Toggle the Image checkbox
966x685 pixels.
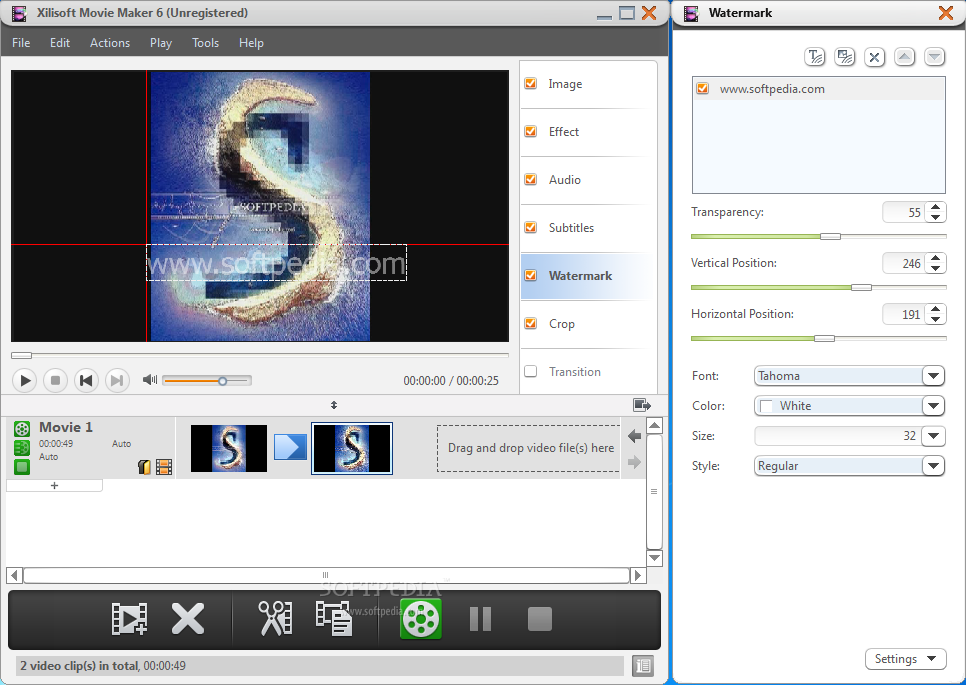pos(530,83)
